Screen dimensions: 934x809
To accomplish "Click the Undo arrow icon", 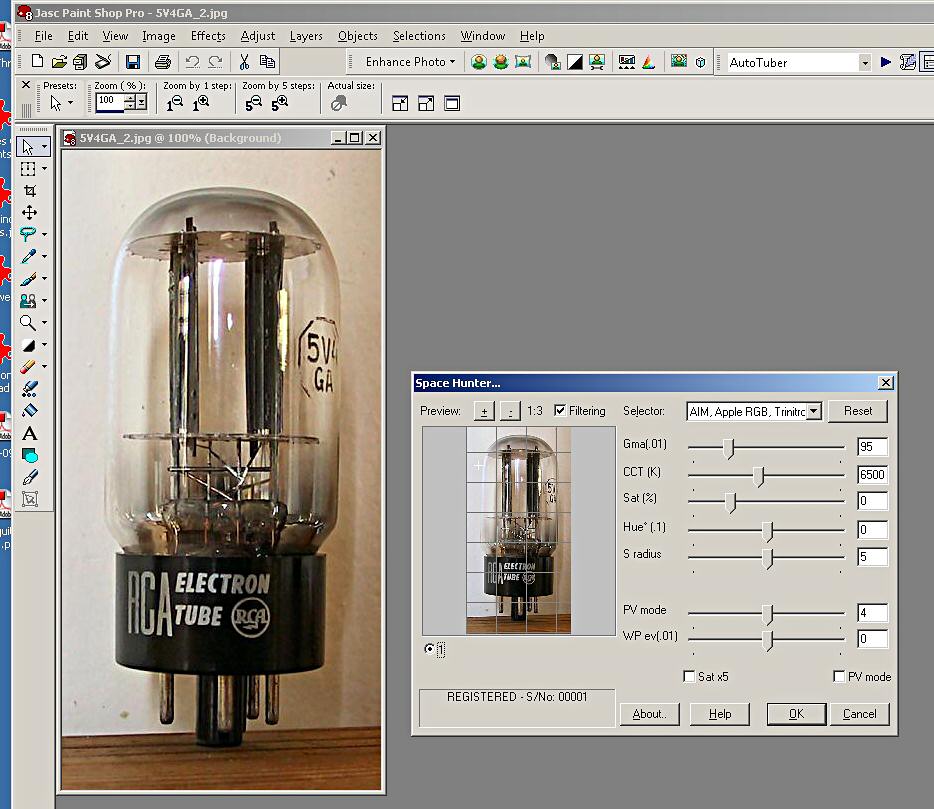I will point(192,61).
